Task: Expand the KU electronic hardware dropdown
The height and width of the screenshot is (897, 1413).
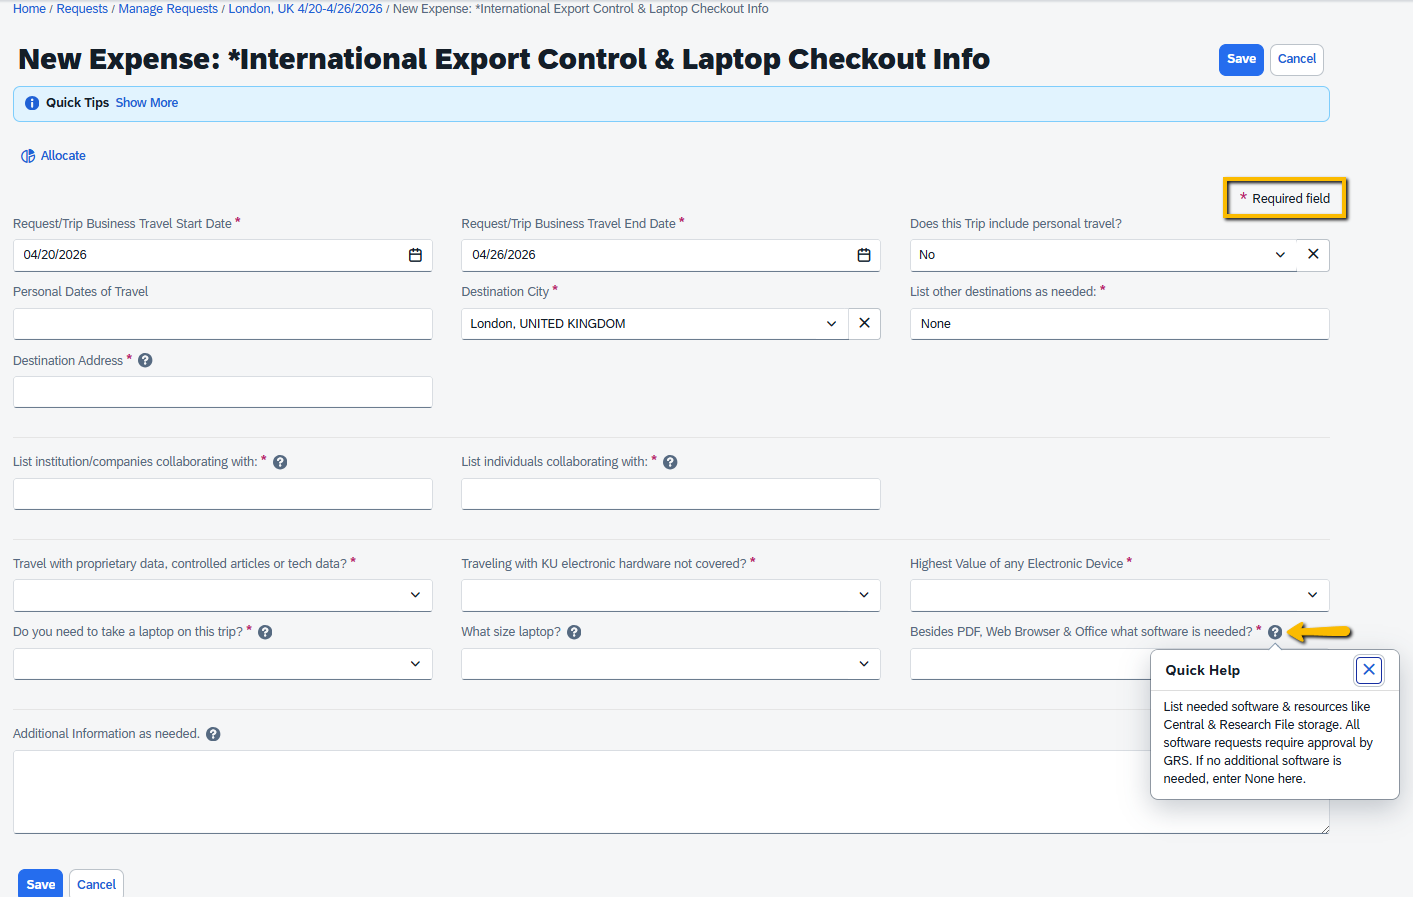Action: tap(864, 594)
